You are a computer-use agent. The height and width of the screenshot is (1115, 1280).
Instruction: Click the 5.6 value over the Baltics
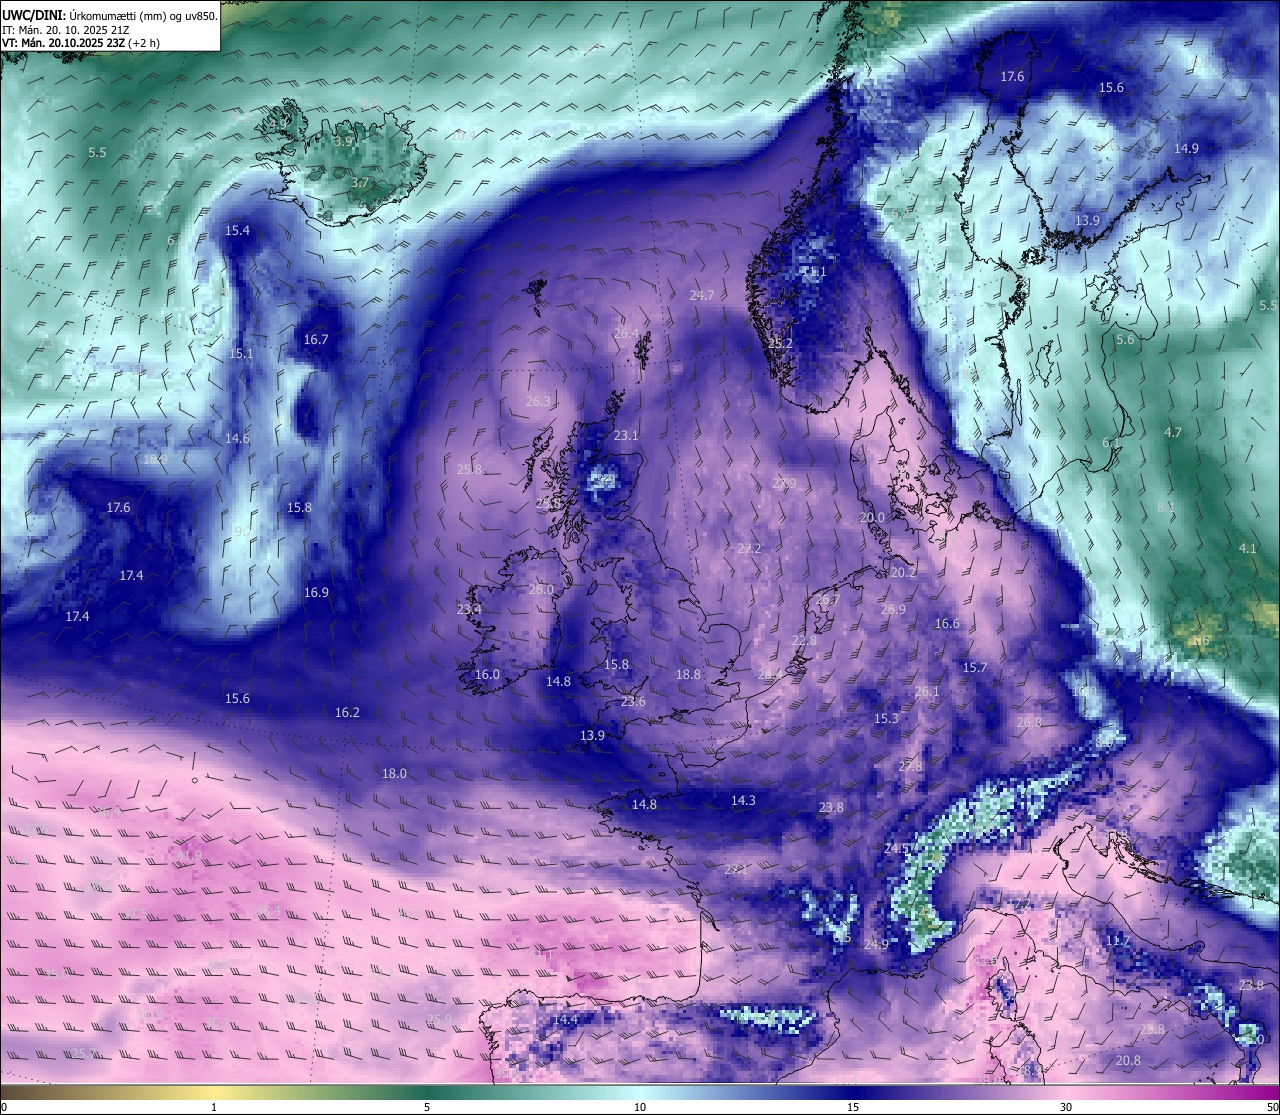pyautogui.click(x=1125, y=339)
